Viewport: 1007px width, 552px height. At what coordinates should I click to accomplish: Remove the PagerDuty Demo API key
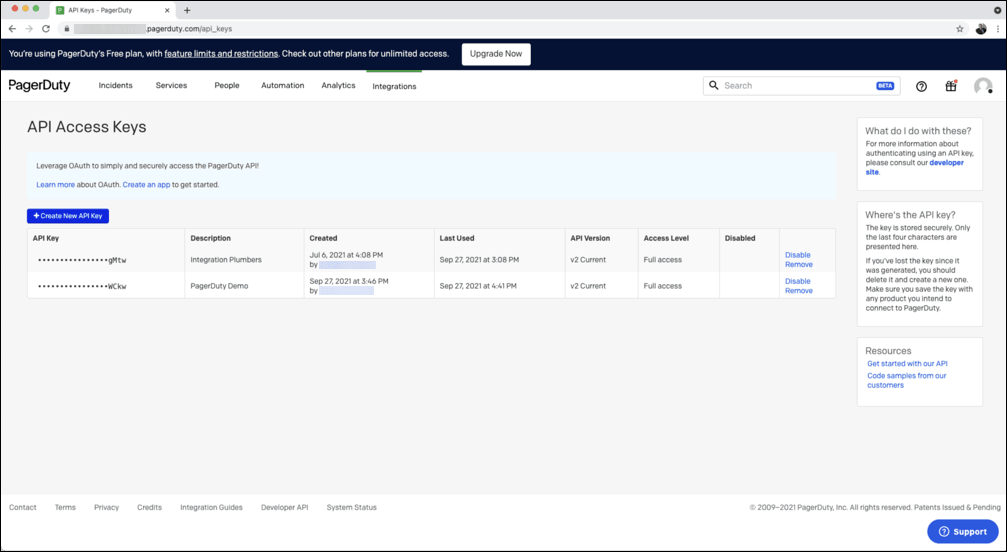(799, 291)
